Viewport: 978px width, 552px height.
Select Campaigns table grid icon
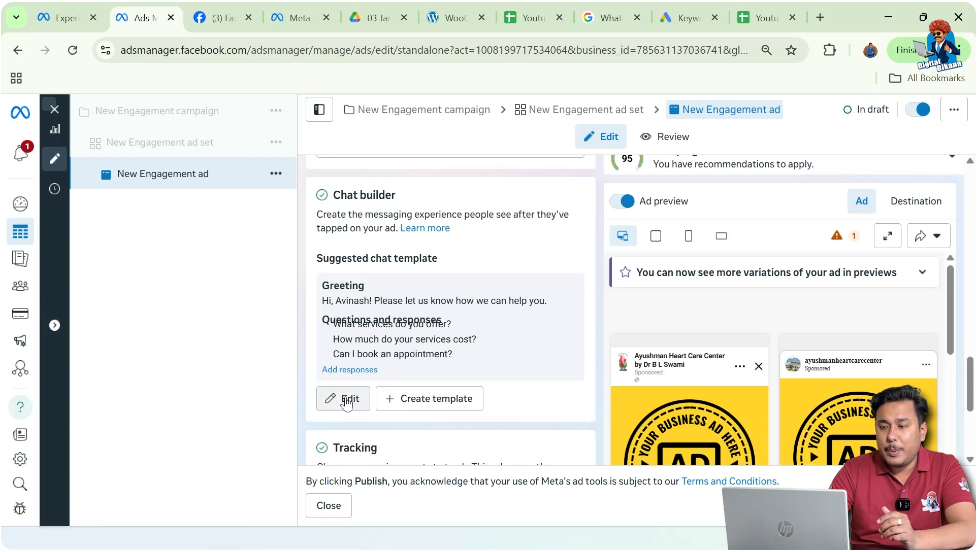click(20, 231)
